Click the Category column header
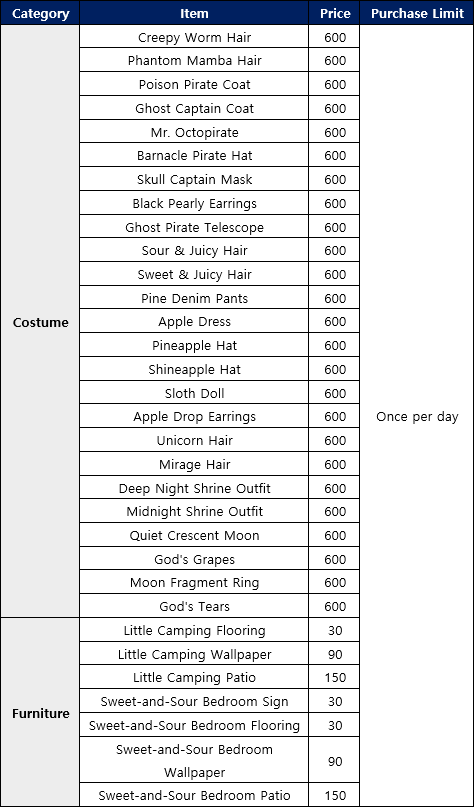The width and height of the screenshot is (474, 807). point(40,13)
